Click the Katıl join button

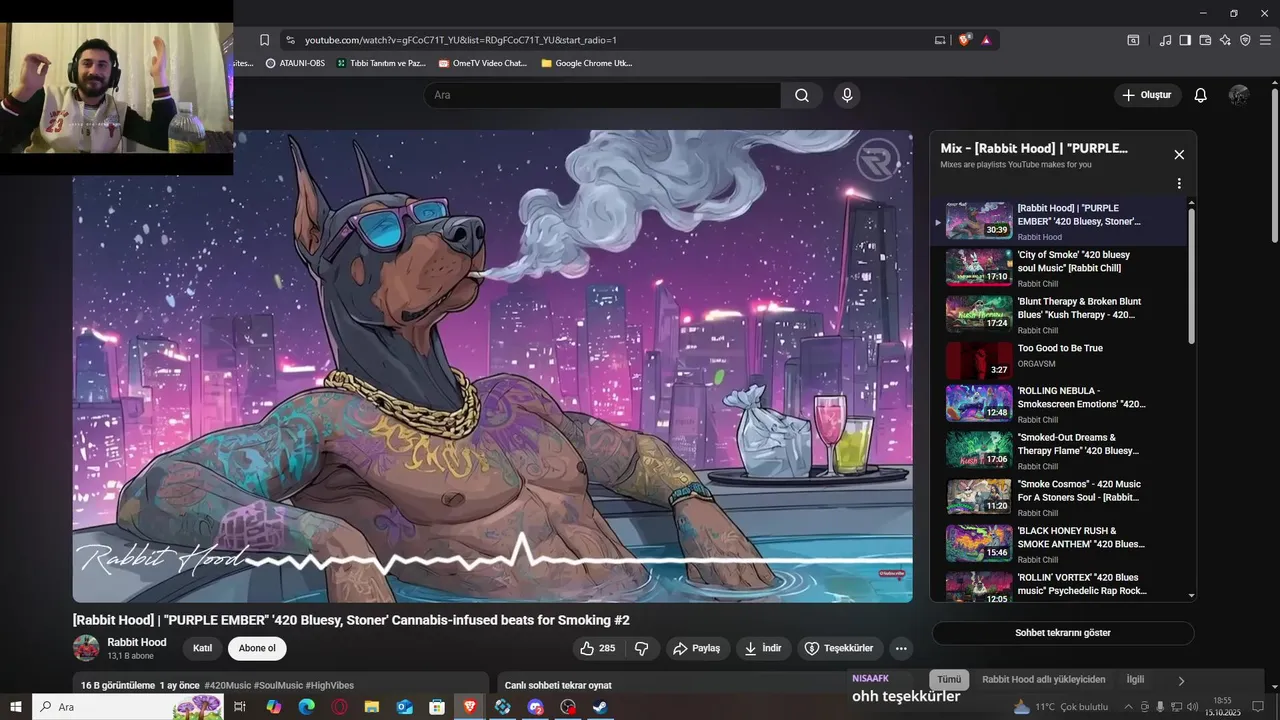click(x=202, y=648)
